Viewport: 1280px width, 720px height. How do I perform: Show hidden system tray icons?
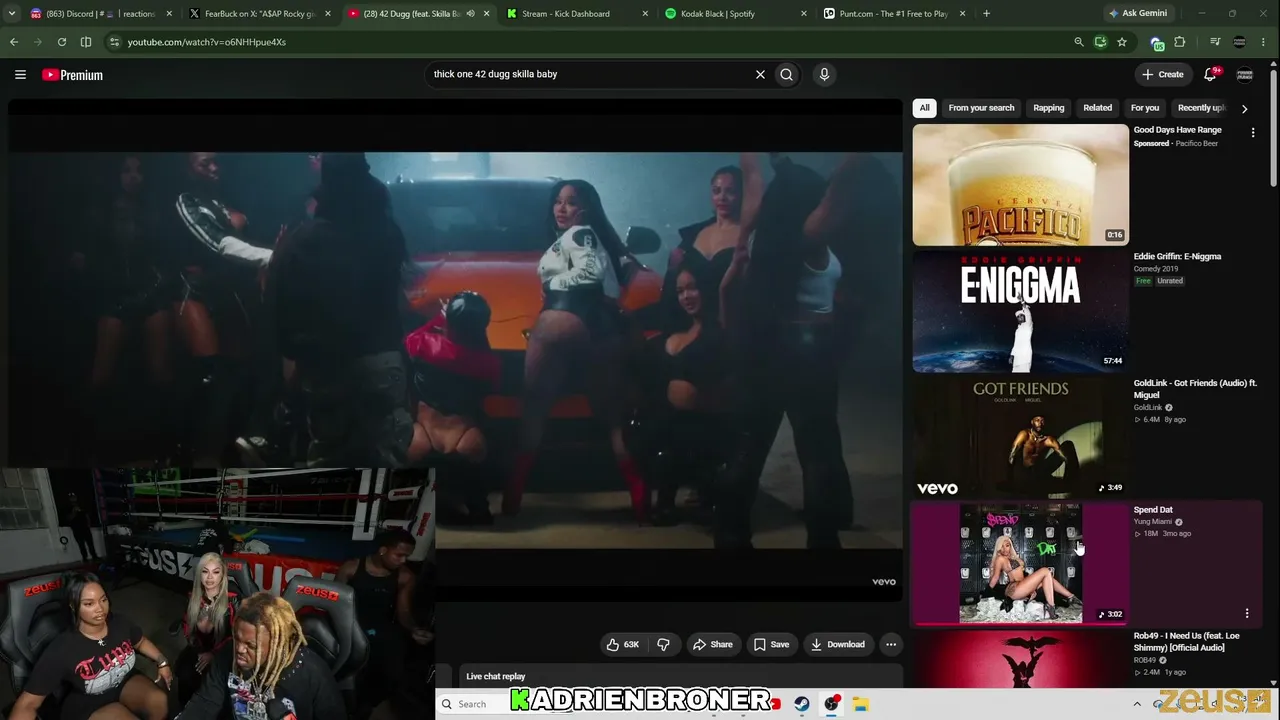click(x=1137, y=704)
